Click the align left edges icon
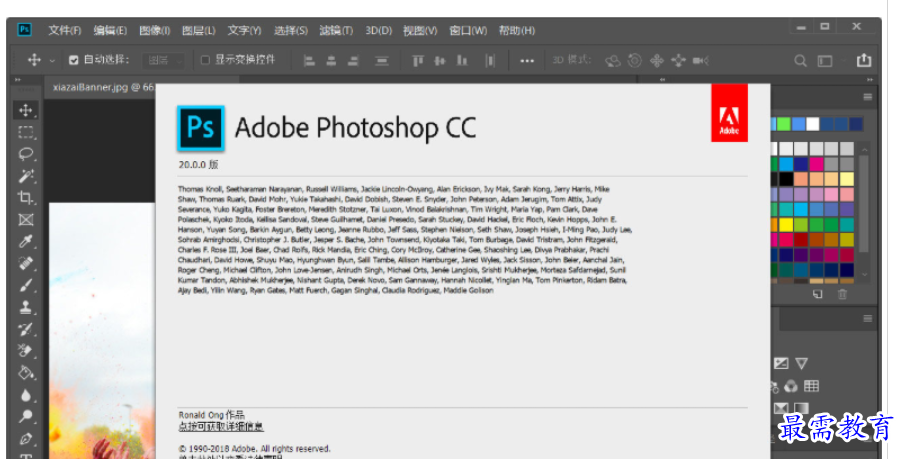Image resolution: width=902 pixels, height=459 pixels. point(309,60)
